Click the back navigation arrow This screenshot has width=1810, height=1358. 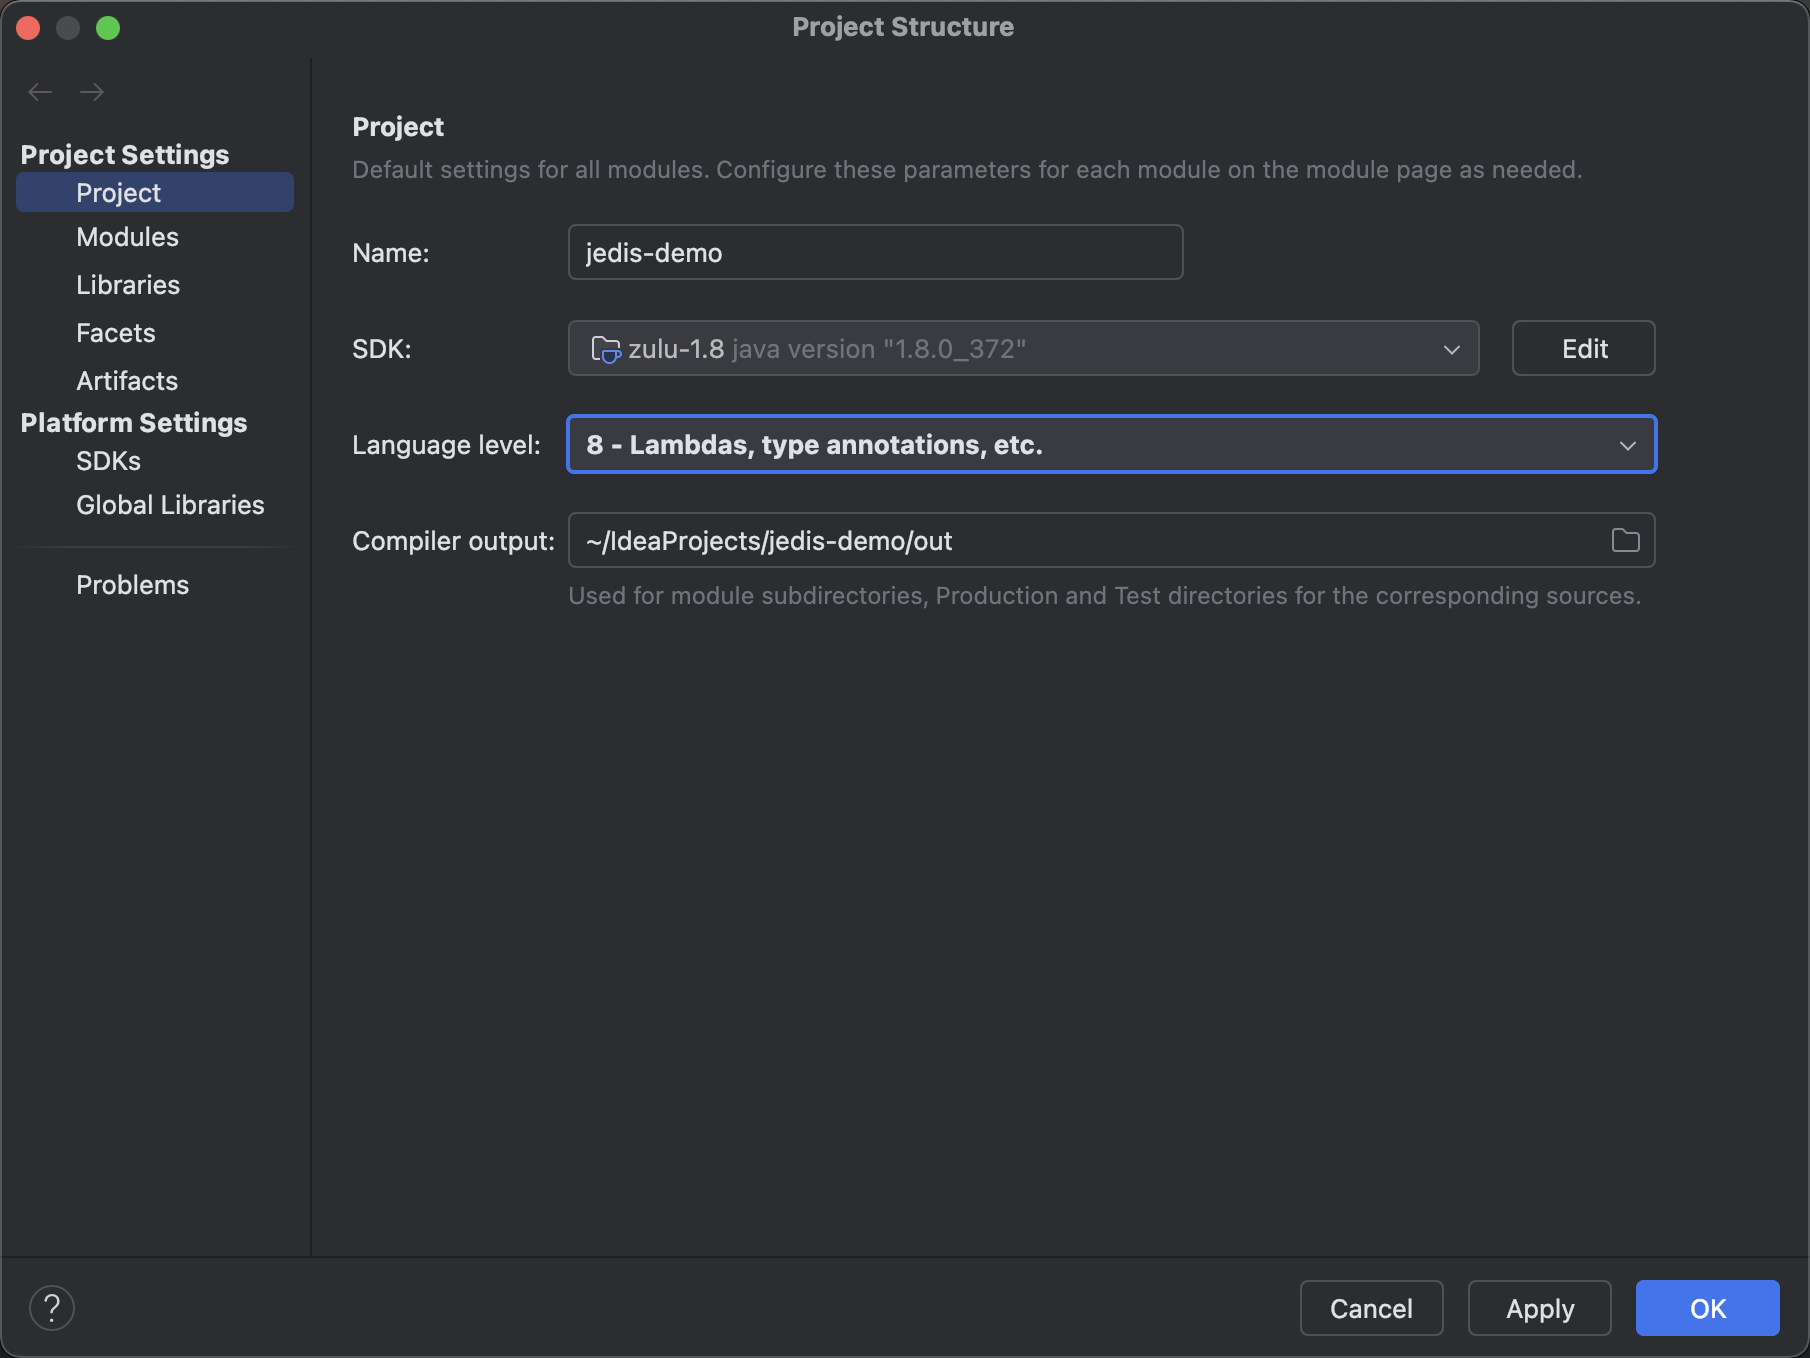point(40,92)
